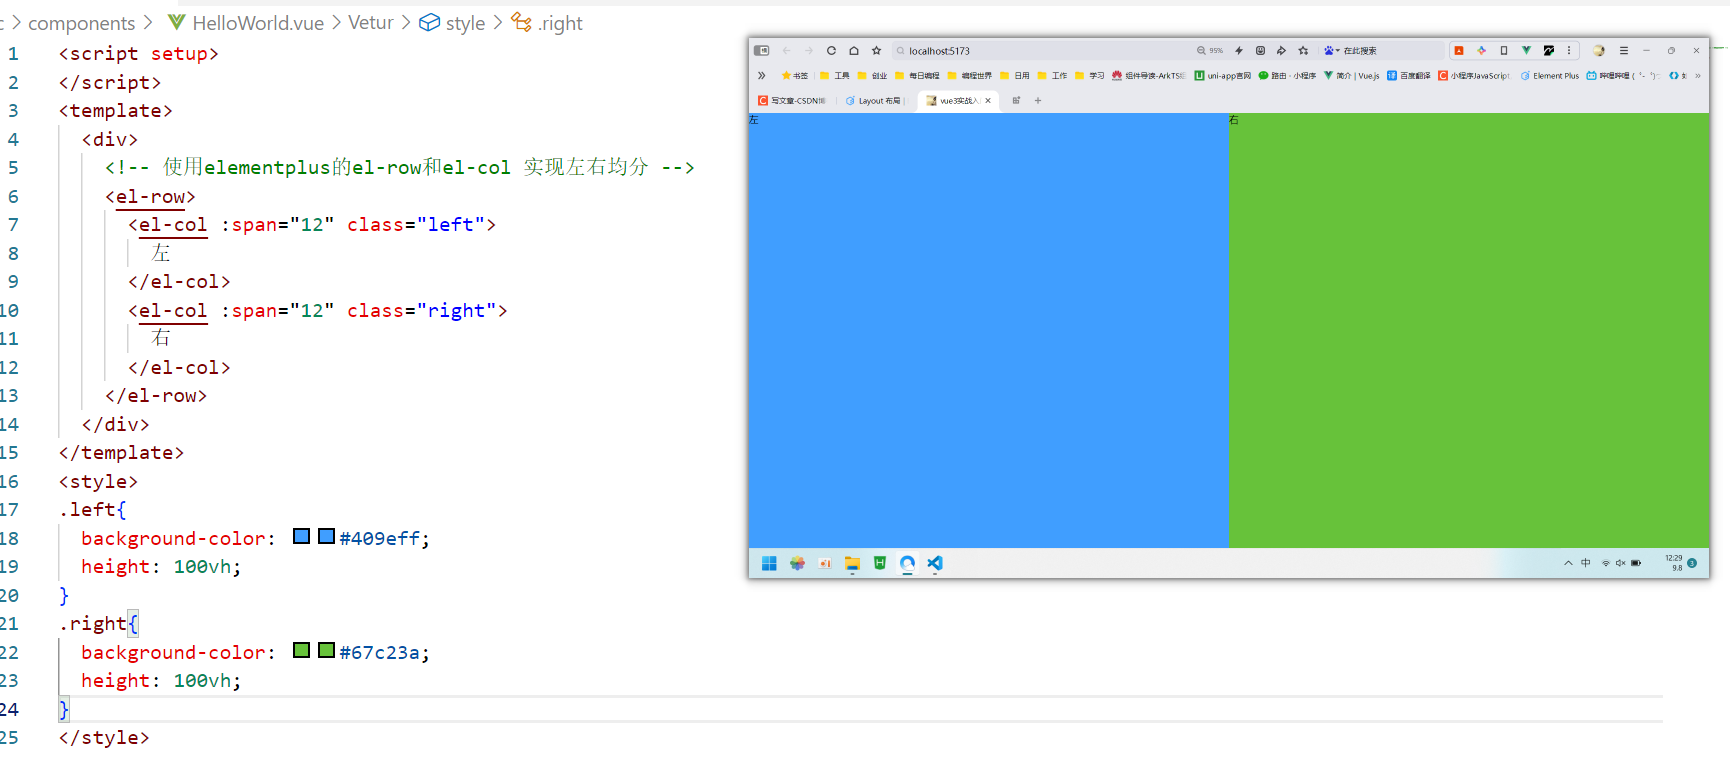Click the lightning speed-mode icon
Viewport: 1730px width, 779px height.
tap(1239, 50)
